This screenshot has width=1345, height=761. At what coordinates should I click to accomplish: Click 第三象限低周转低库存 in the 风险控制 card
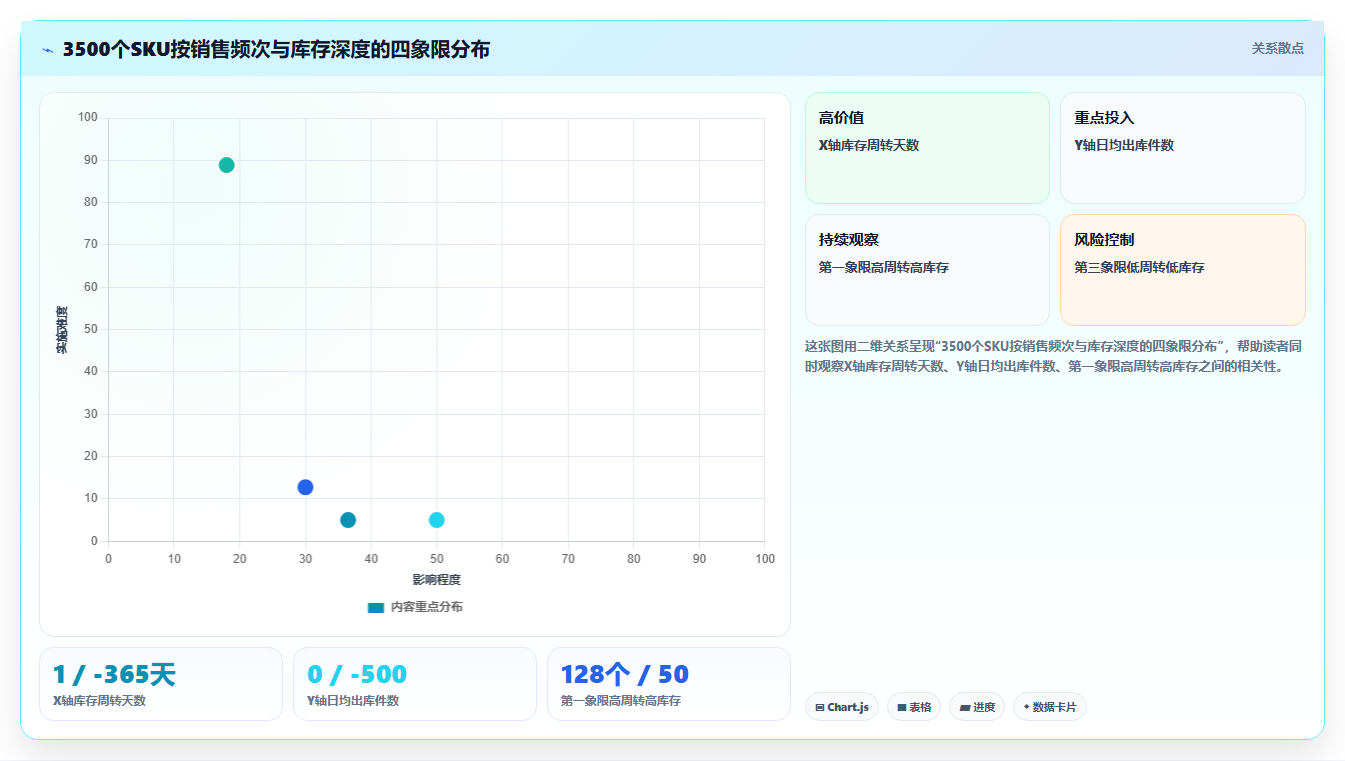1139,268
